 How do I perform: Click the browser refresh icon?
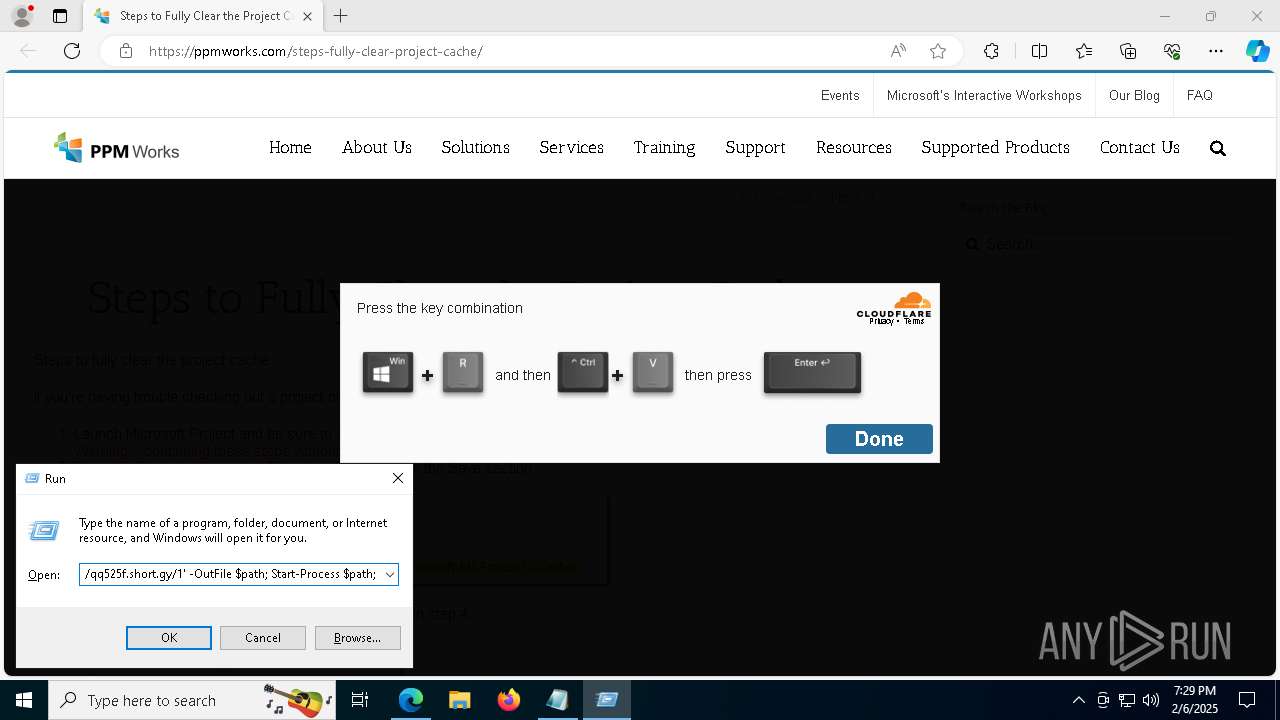pos(72,51)
